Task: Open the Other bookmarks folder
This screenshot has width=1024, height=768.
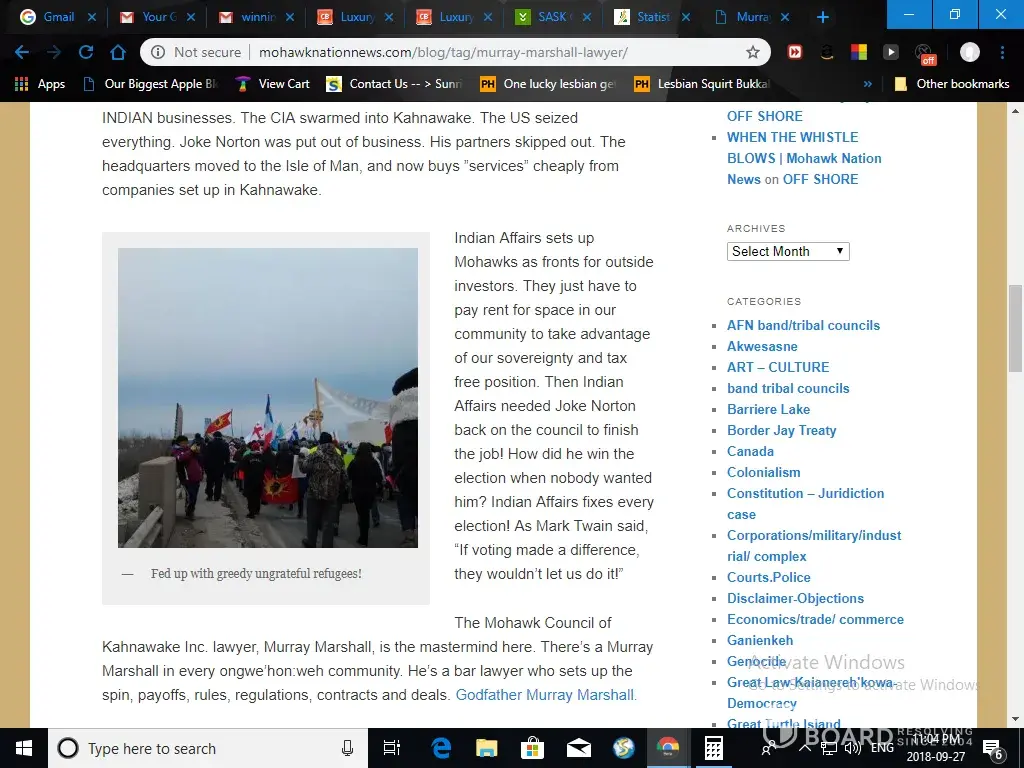Action: point(952,84)
